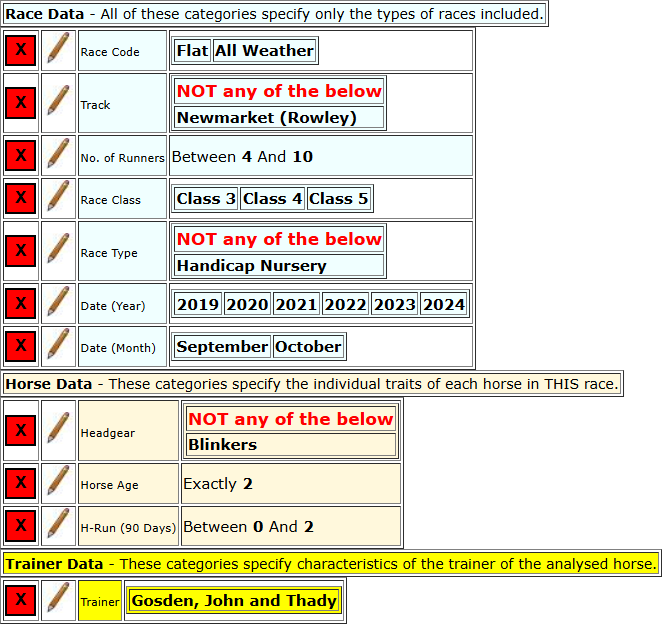Click the Race Class category label
Viewport: 662px width, 624px height.
click(x=122, y=198)
